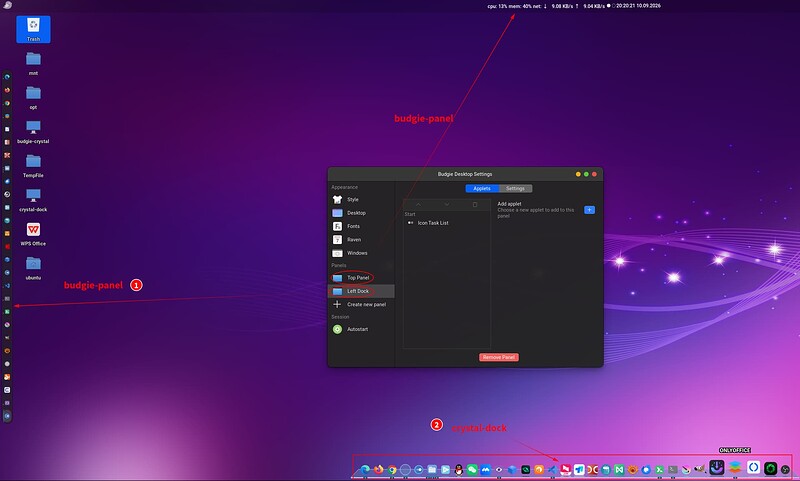Switch to the panel Settings tab
This screenshot has height=481, width=800.
click(x=515, y=188)
